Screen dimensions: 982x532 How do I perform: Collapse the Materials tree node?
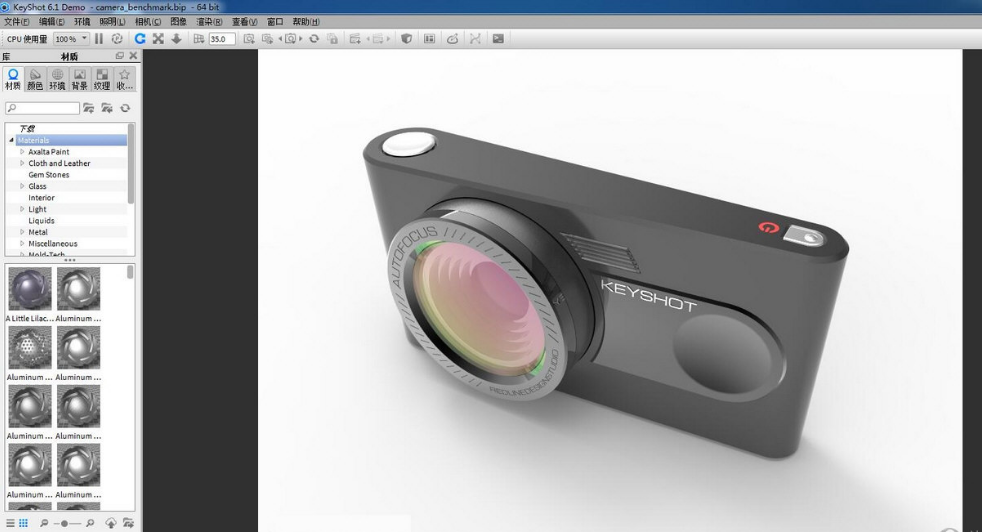pyautogui.click(x=12, y=140)
